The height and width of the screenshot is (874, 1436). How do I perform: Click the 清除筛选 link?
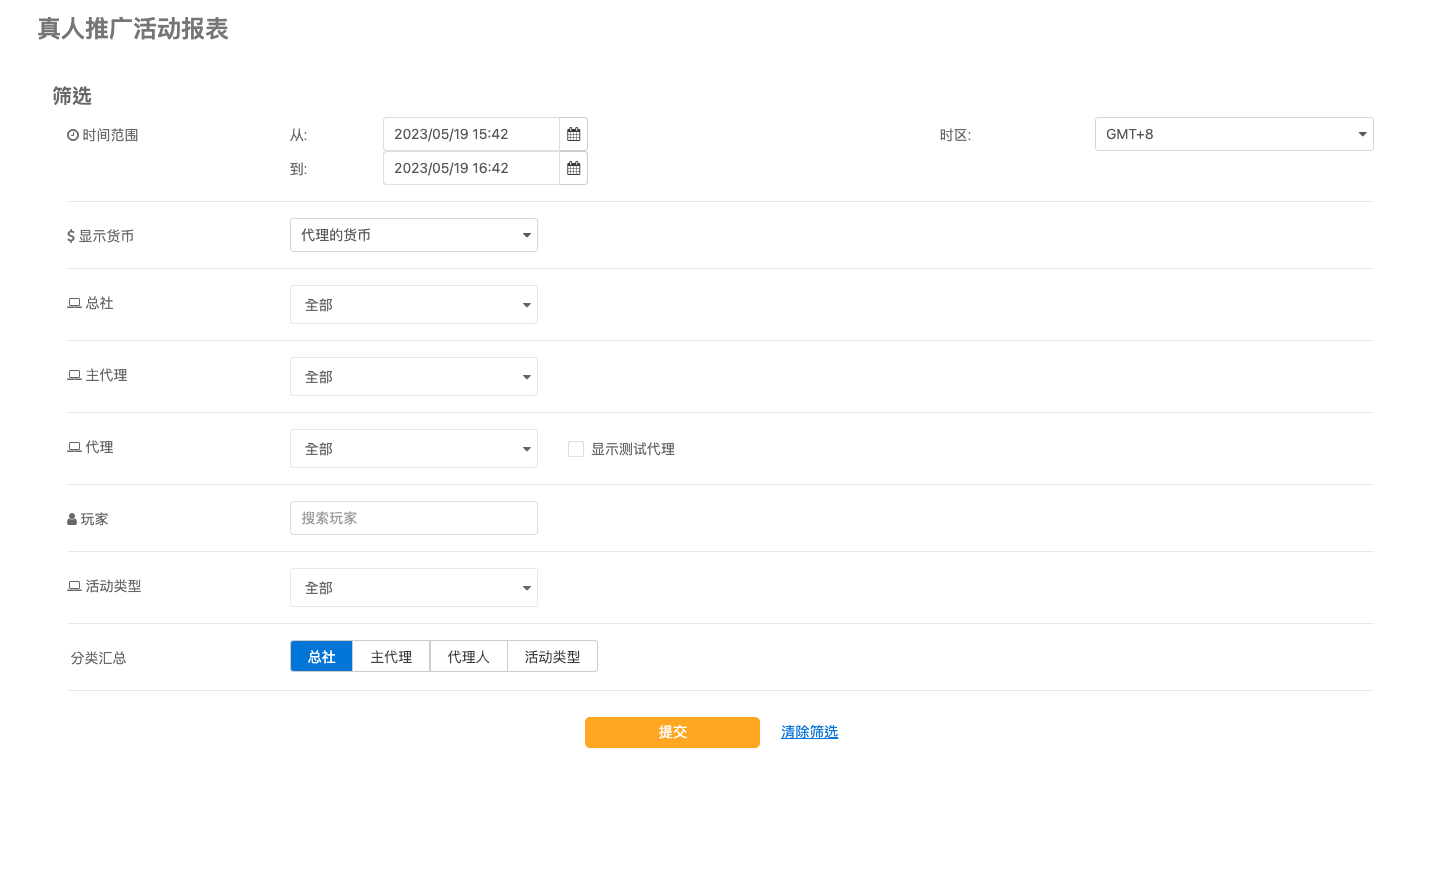(x=809, y=732)
